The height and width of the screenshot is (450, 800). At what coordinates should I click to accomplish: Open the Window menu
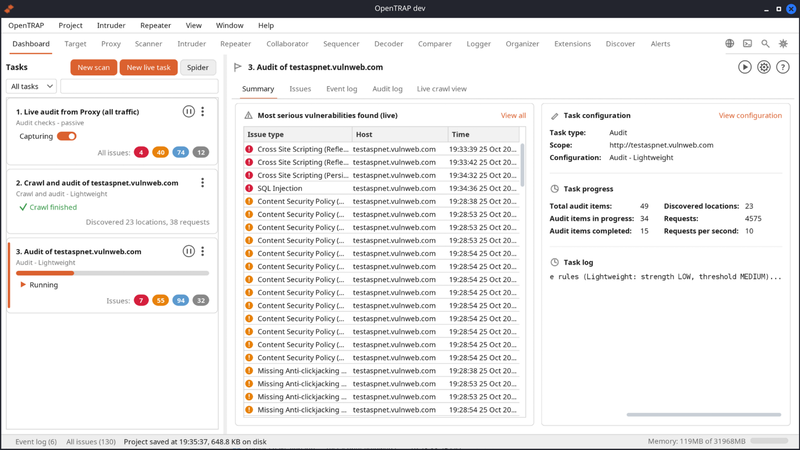[x=230, y=26]
